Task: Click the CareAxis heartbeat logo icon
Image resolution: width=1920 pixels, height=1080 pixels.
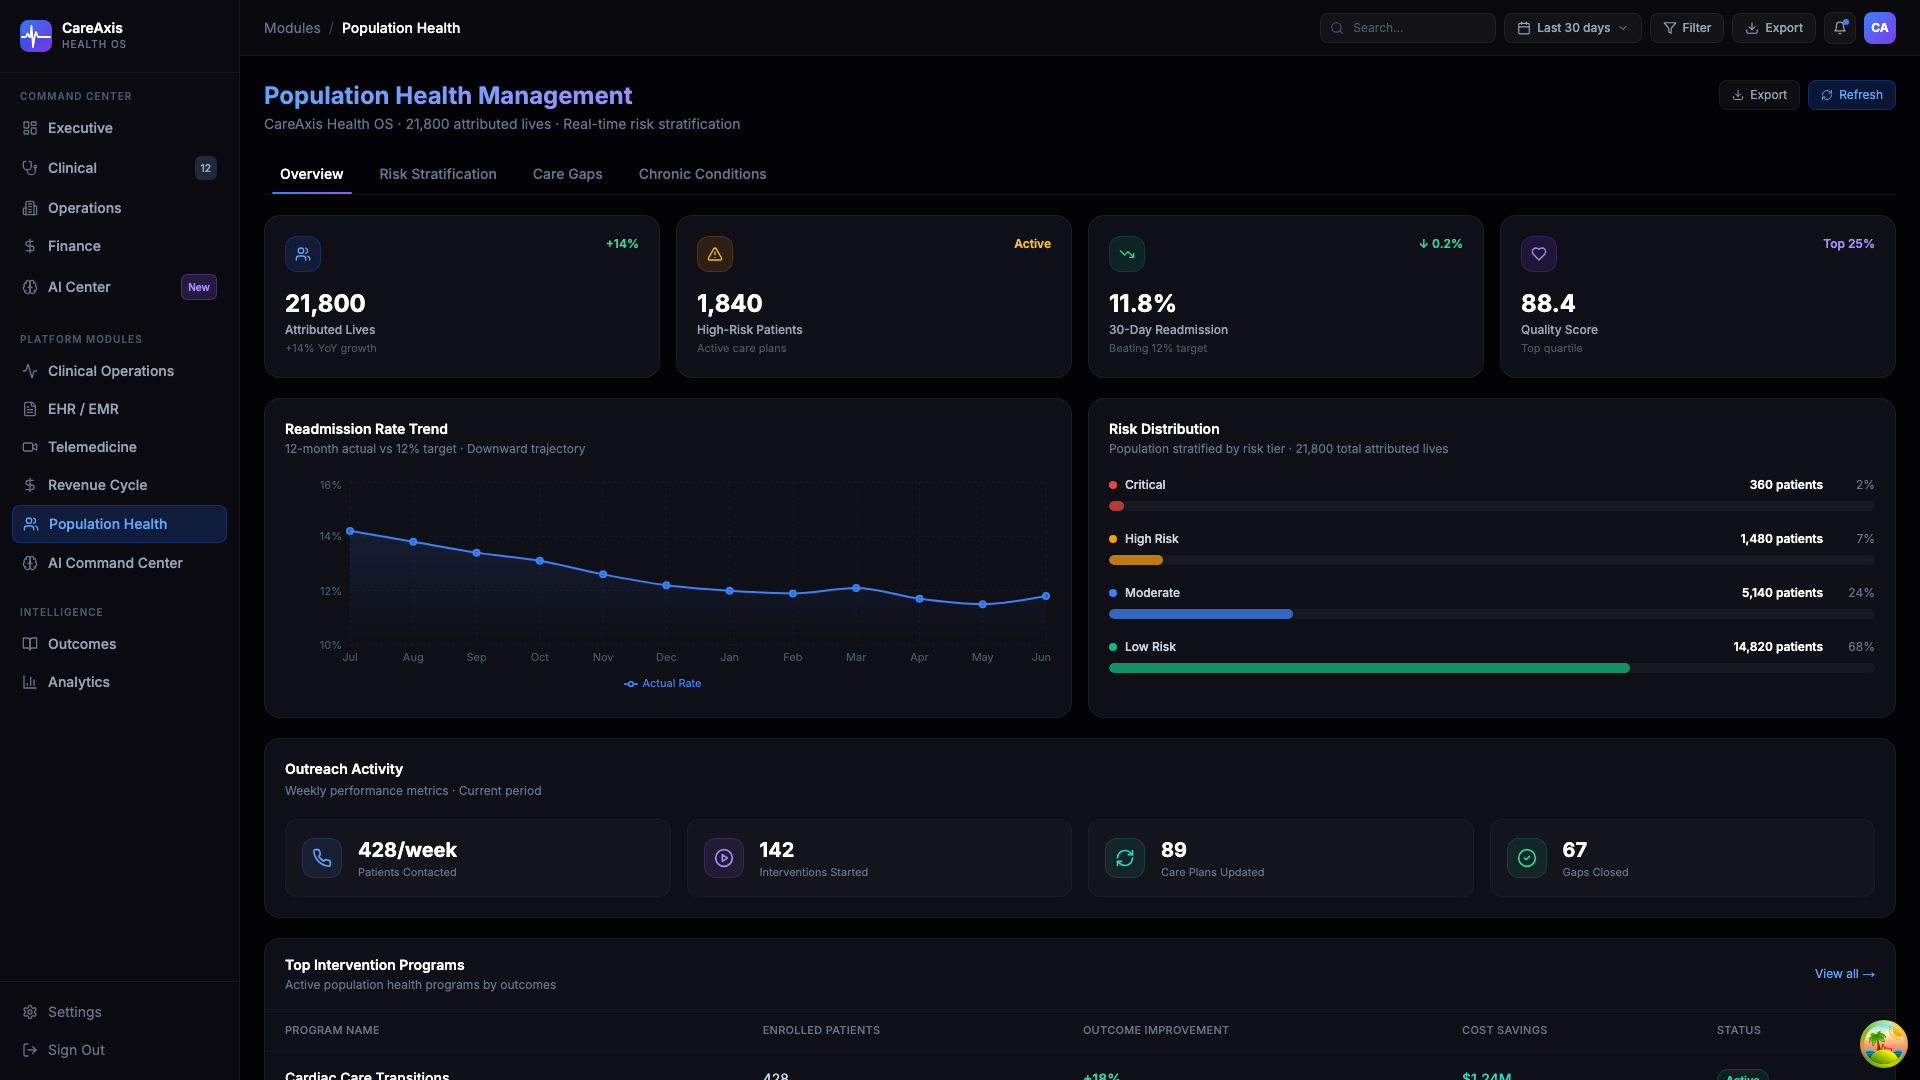Action: point(36,36)
